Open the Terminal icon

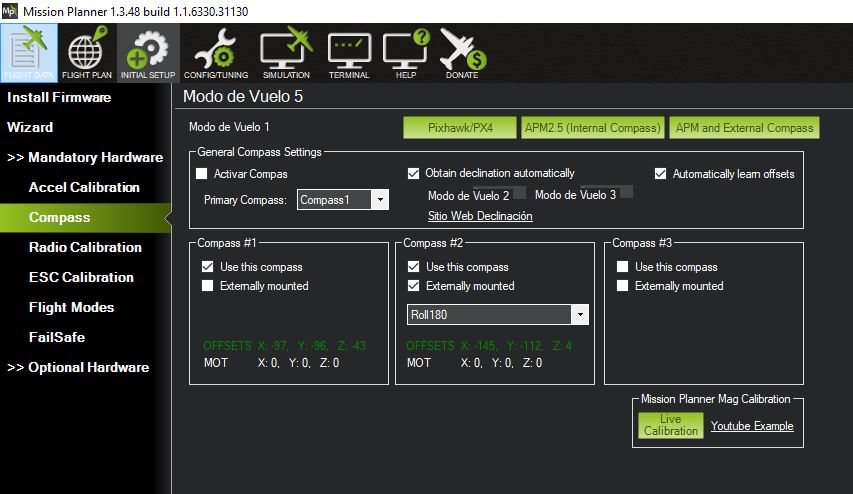pos(349,52)
